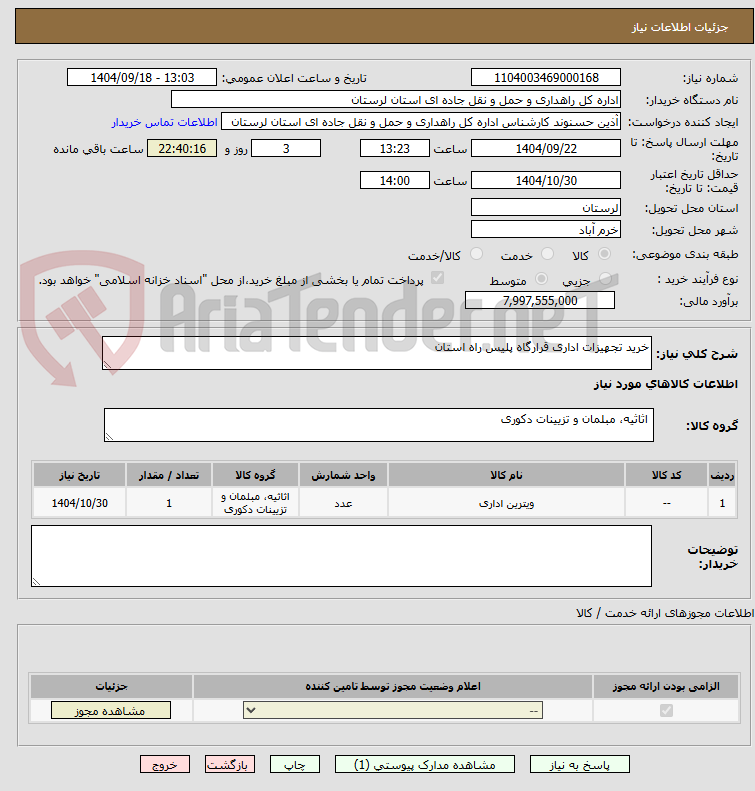Click the چاپ print button

[295, 764]
